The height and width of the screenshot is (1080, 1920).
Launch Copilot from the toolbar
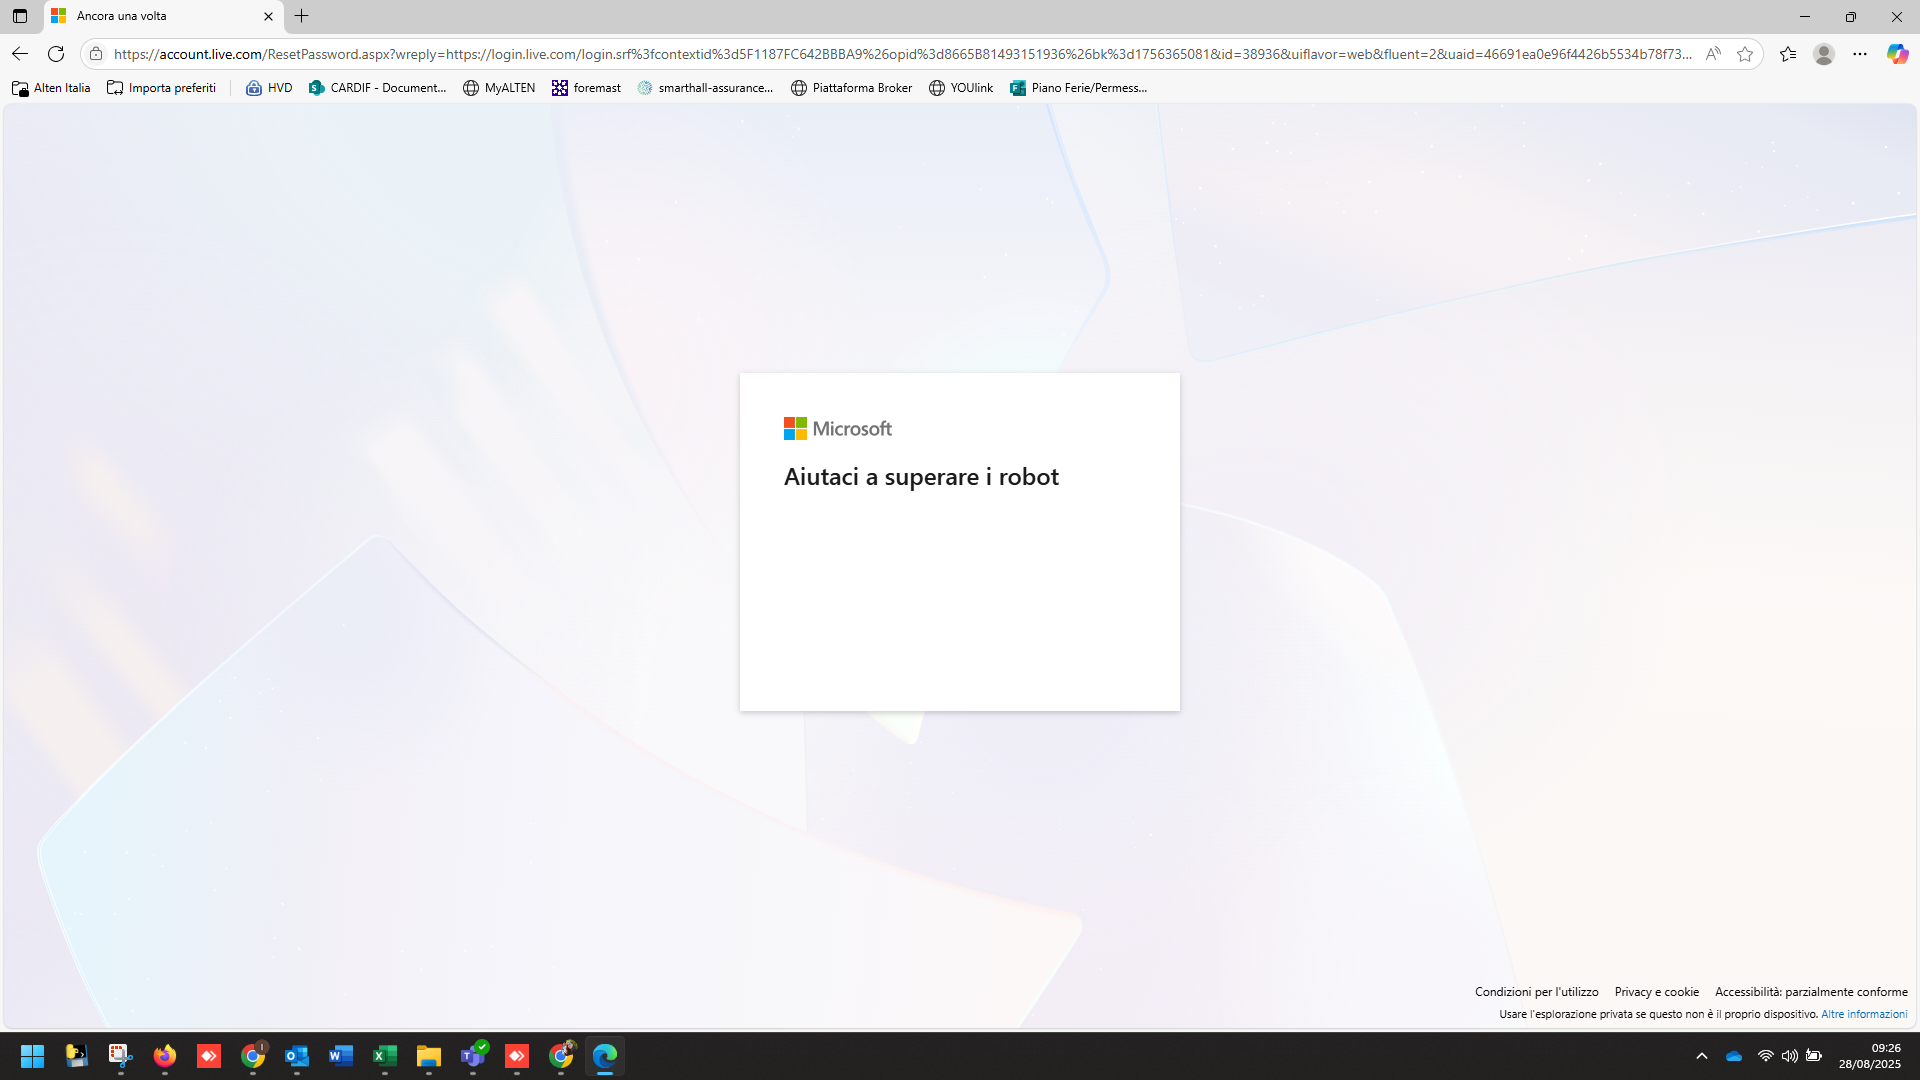click(1897, 54)
